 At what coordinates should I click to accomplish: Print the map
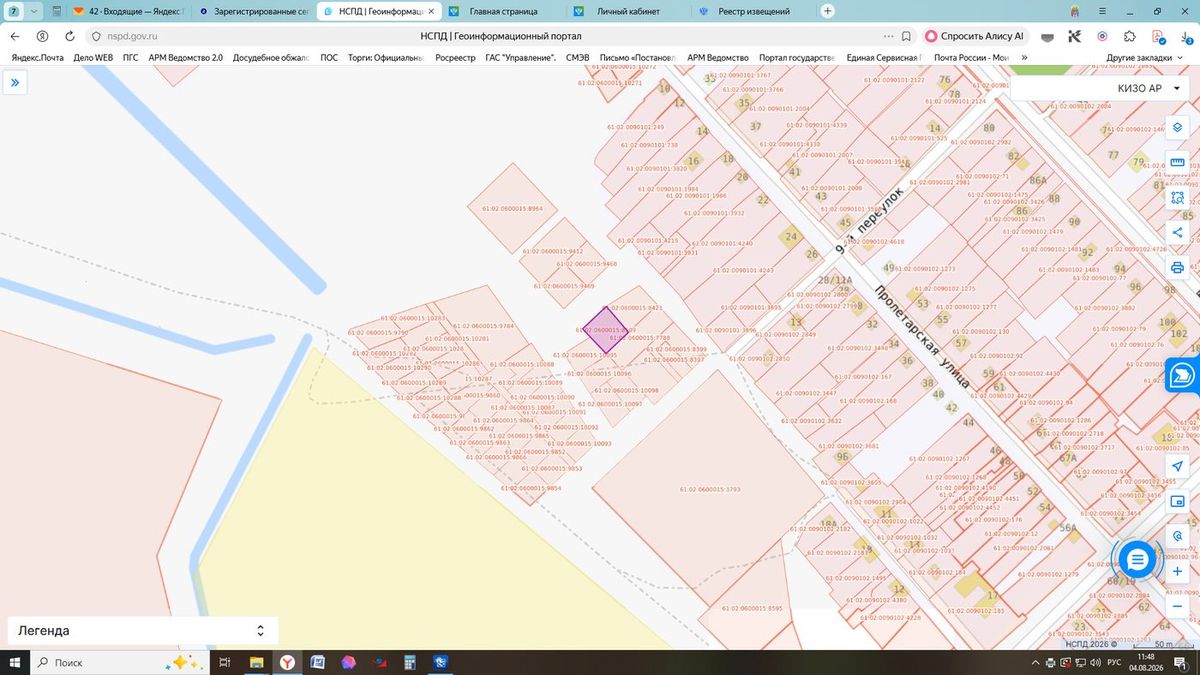point(1177,268)
